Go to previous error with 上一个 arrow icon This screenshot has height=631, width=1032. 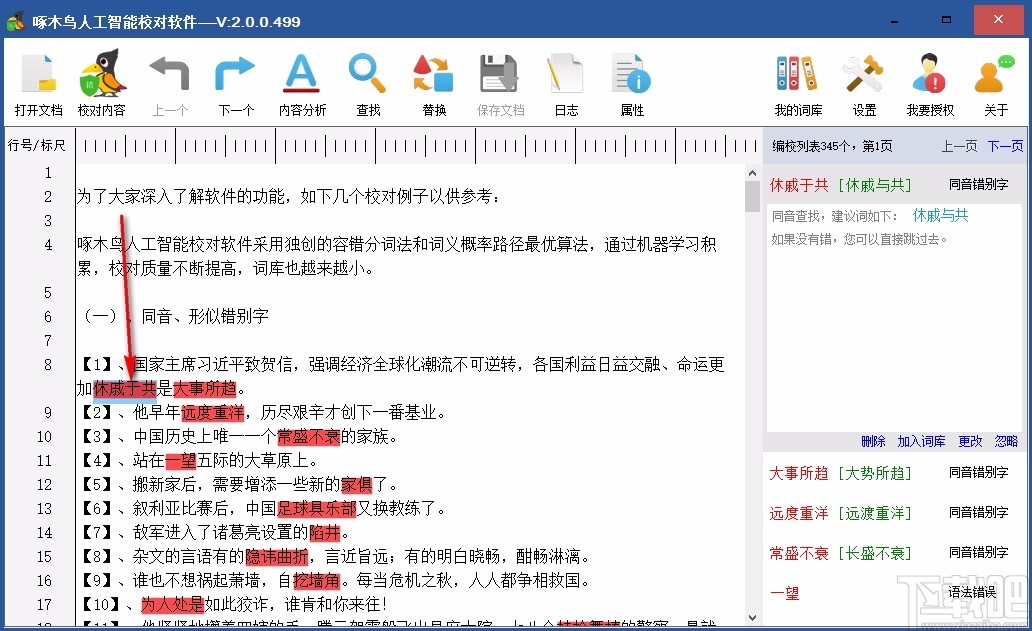pyautogui.click(x=170, y=84)
